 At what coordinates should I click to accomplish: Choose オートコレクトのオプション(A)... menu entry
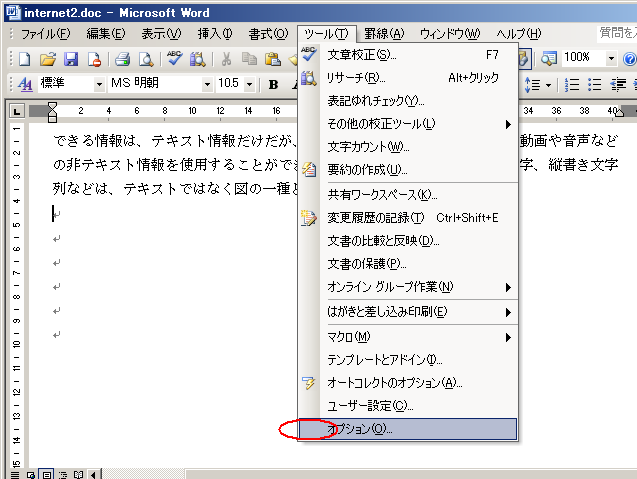(x=408, y=383)
